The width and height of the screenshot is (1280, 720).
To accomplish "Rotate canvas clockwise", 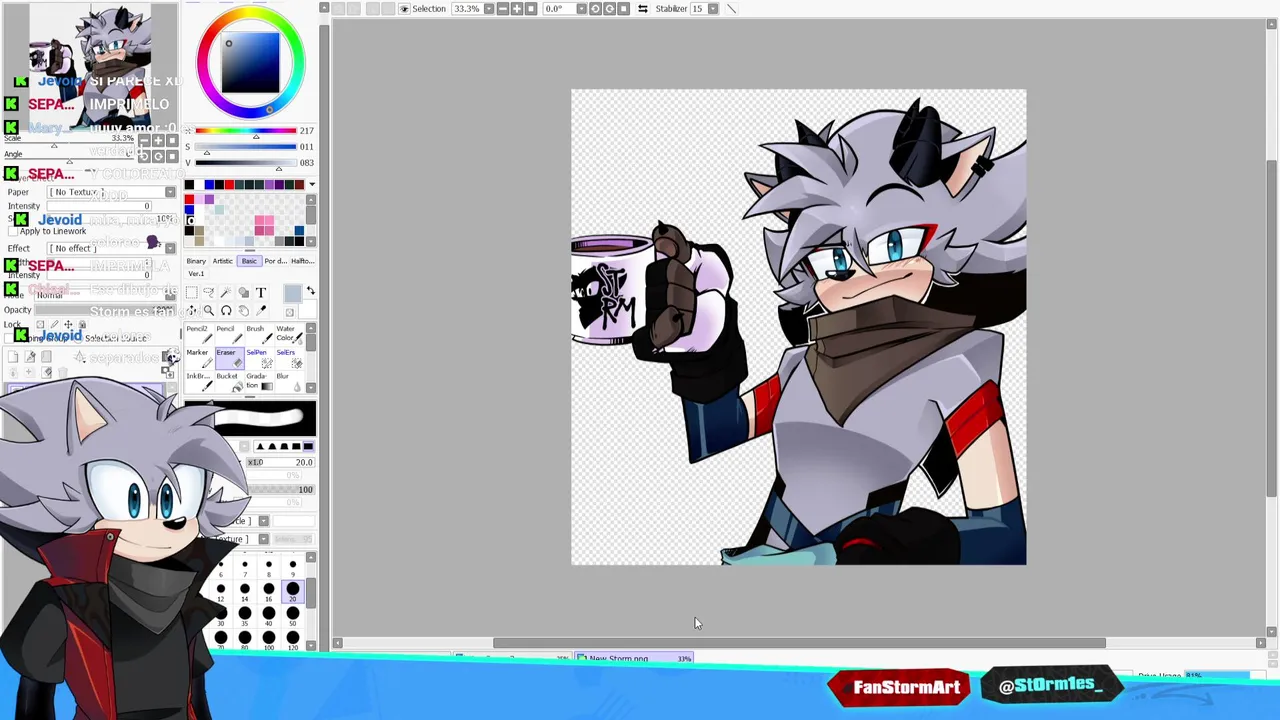I will [609, 8].
